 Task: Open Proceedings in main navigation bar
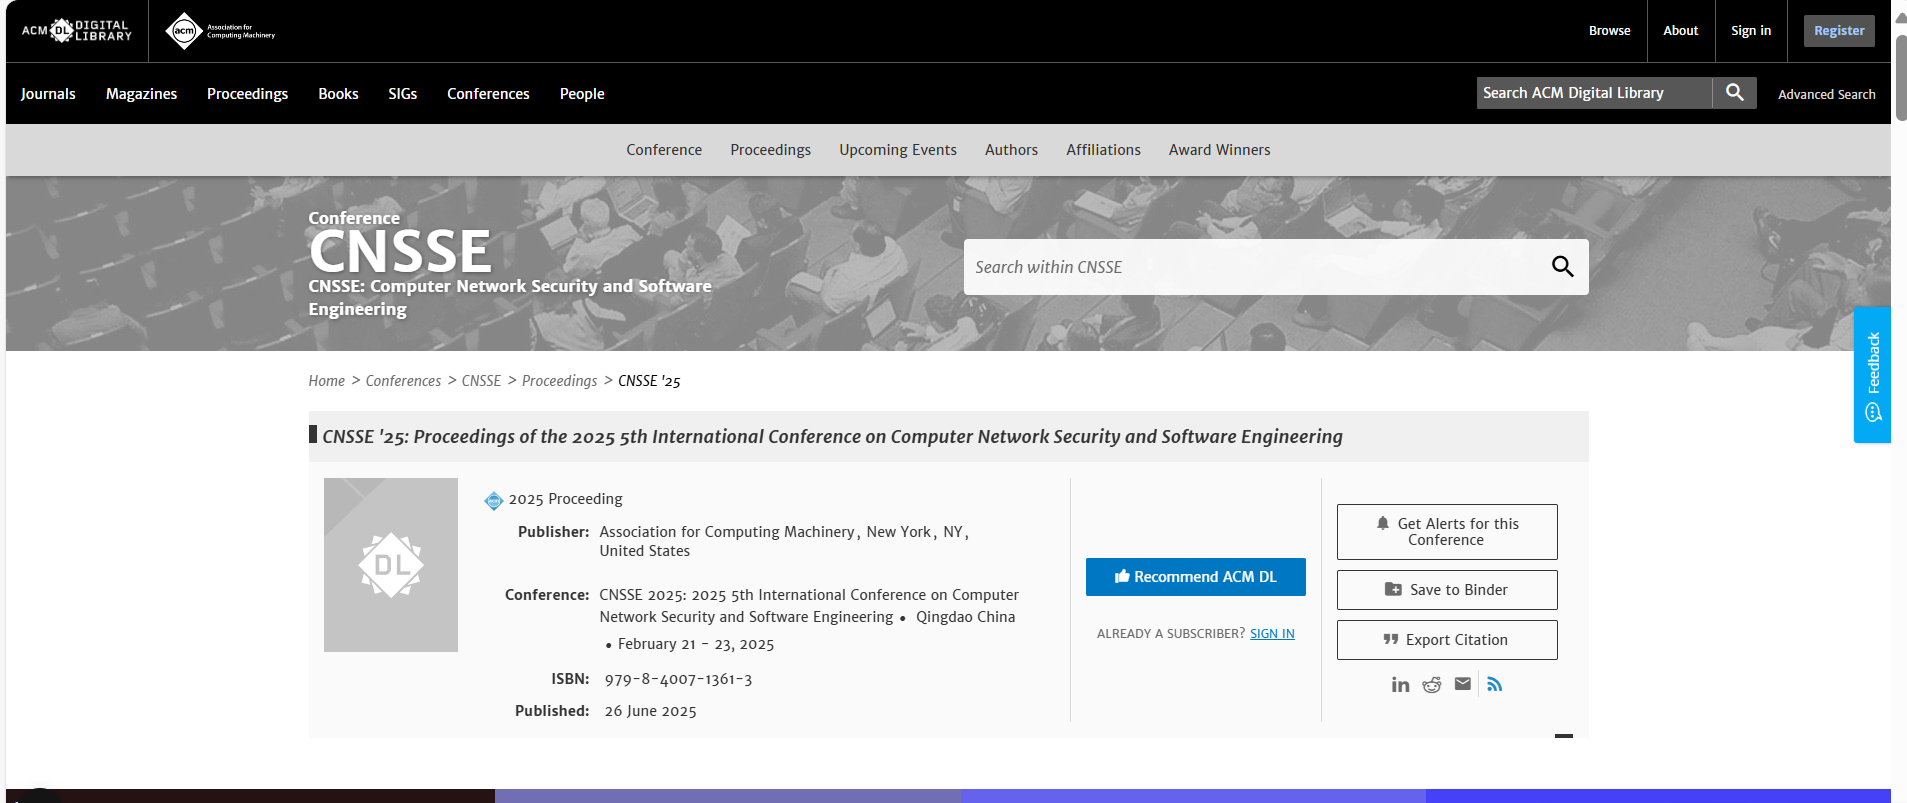click(x=247, y=94)
